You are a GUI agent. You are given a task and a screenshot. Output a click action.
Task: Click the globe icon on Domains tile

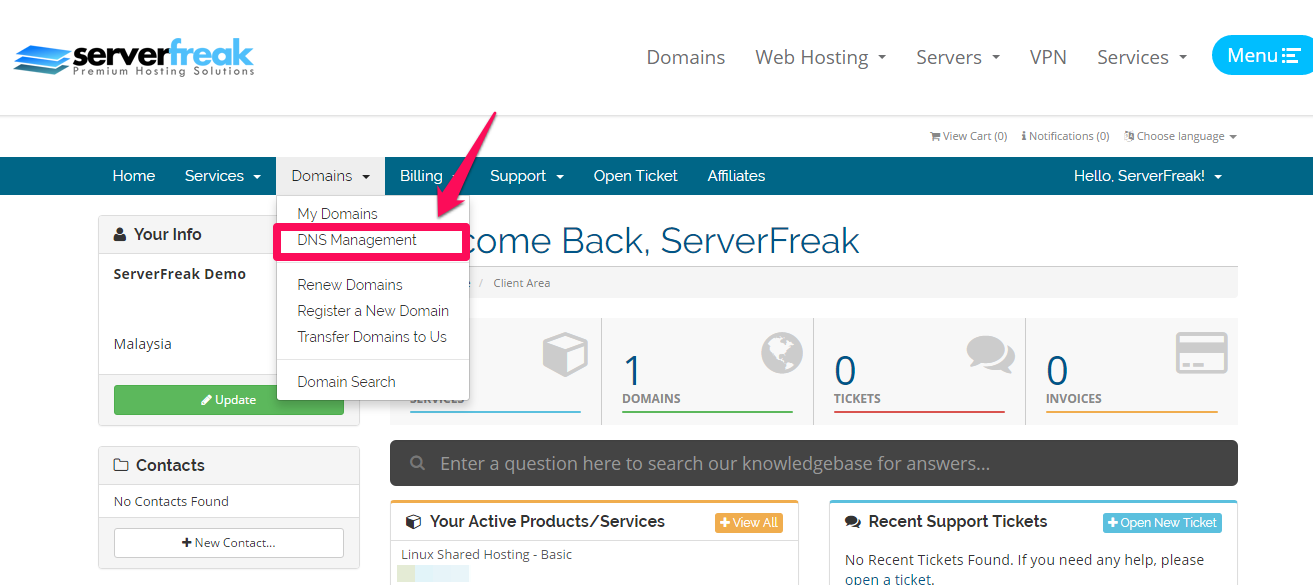coord(783,353)
